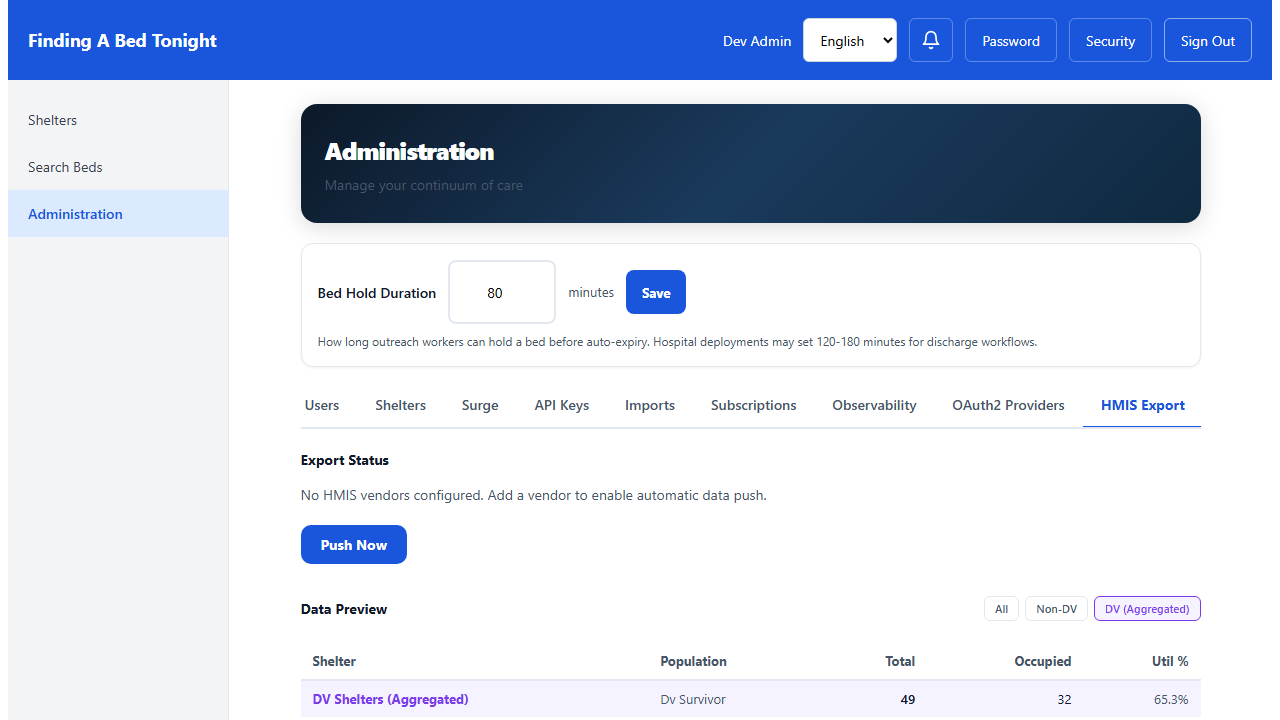Save the bed hold duration
1280x720 pixels.
click(655, 292)
